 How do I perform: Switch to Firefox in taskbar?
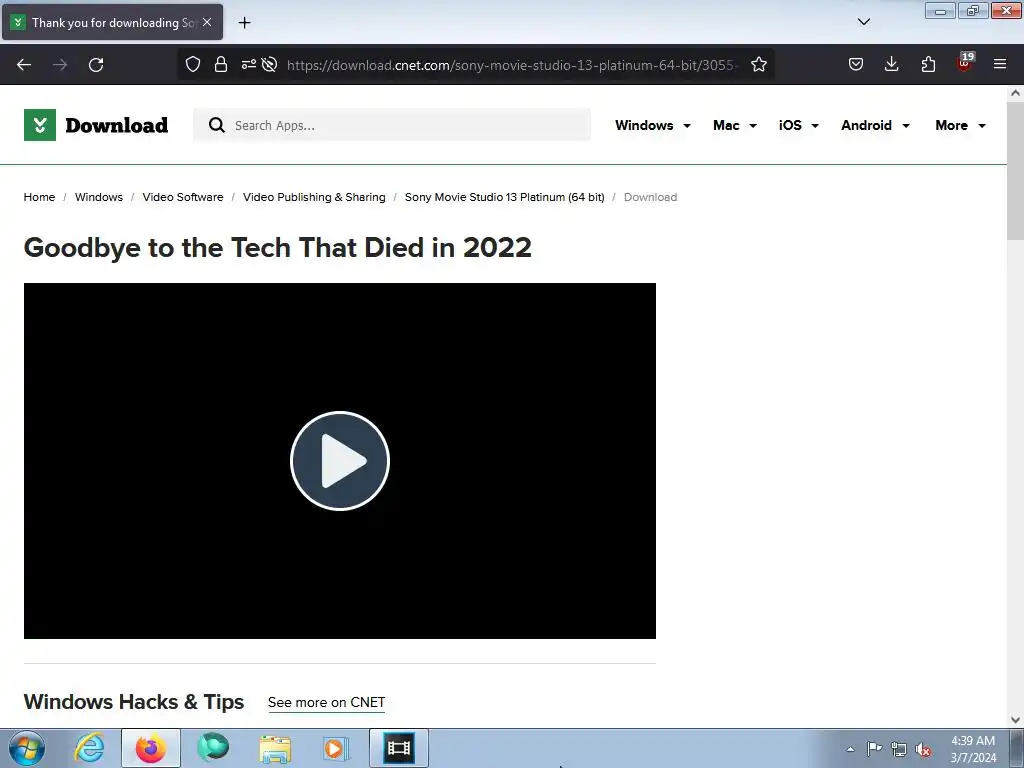[x=151, y=748]
